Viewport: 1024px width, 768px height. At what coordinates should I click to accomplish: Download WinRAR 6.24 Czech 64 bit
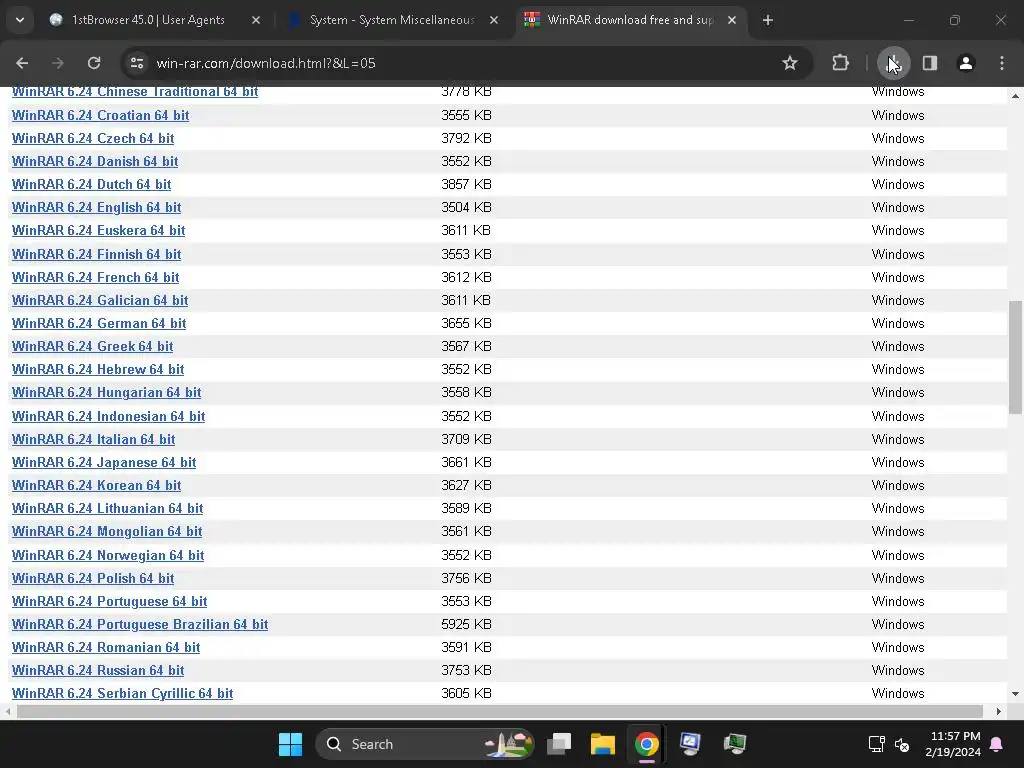click(93, 138)
